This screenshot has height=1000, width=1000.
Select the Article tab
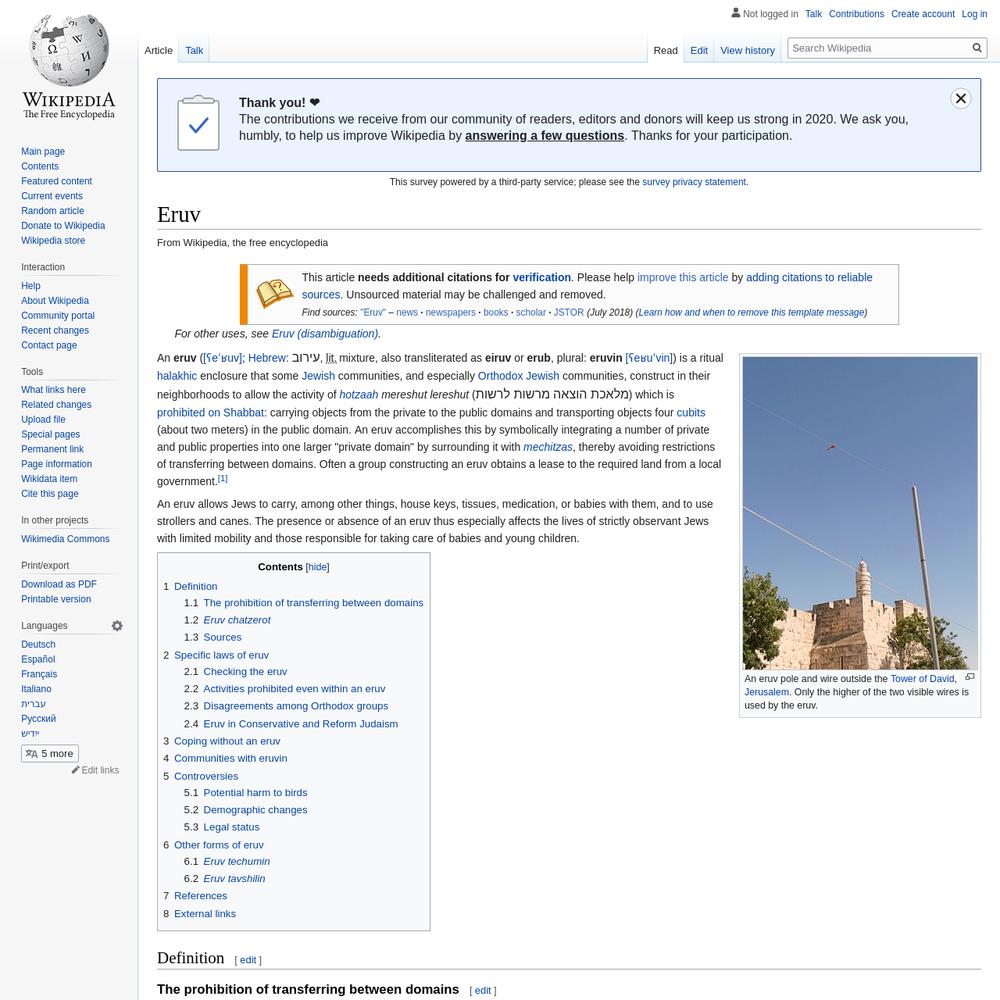[158, 50]
